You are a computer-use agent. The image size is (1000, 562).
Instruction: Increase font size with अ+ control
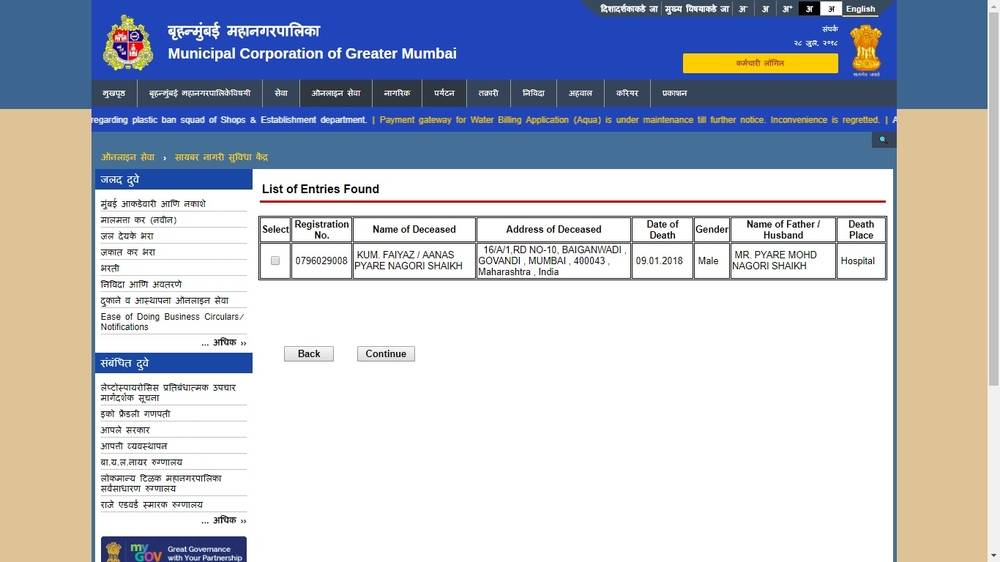tap(787, 9)
